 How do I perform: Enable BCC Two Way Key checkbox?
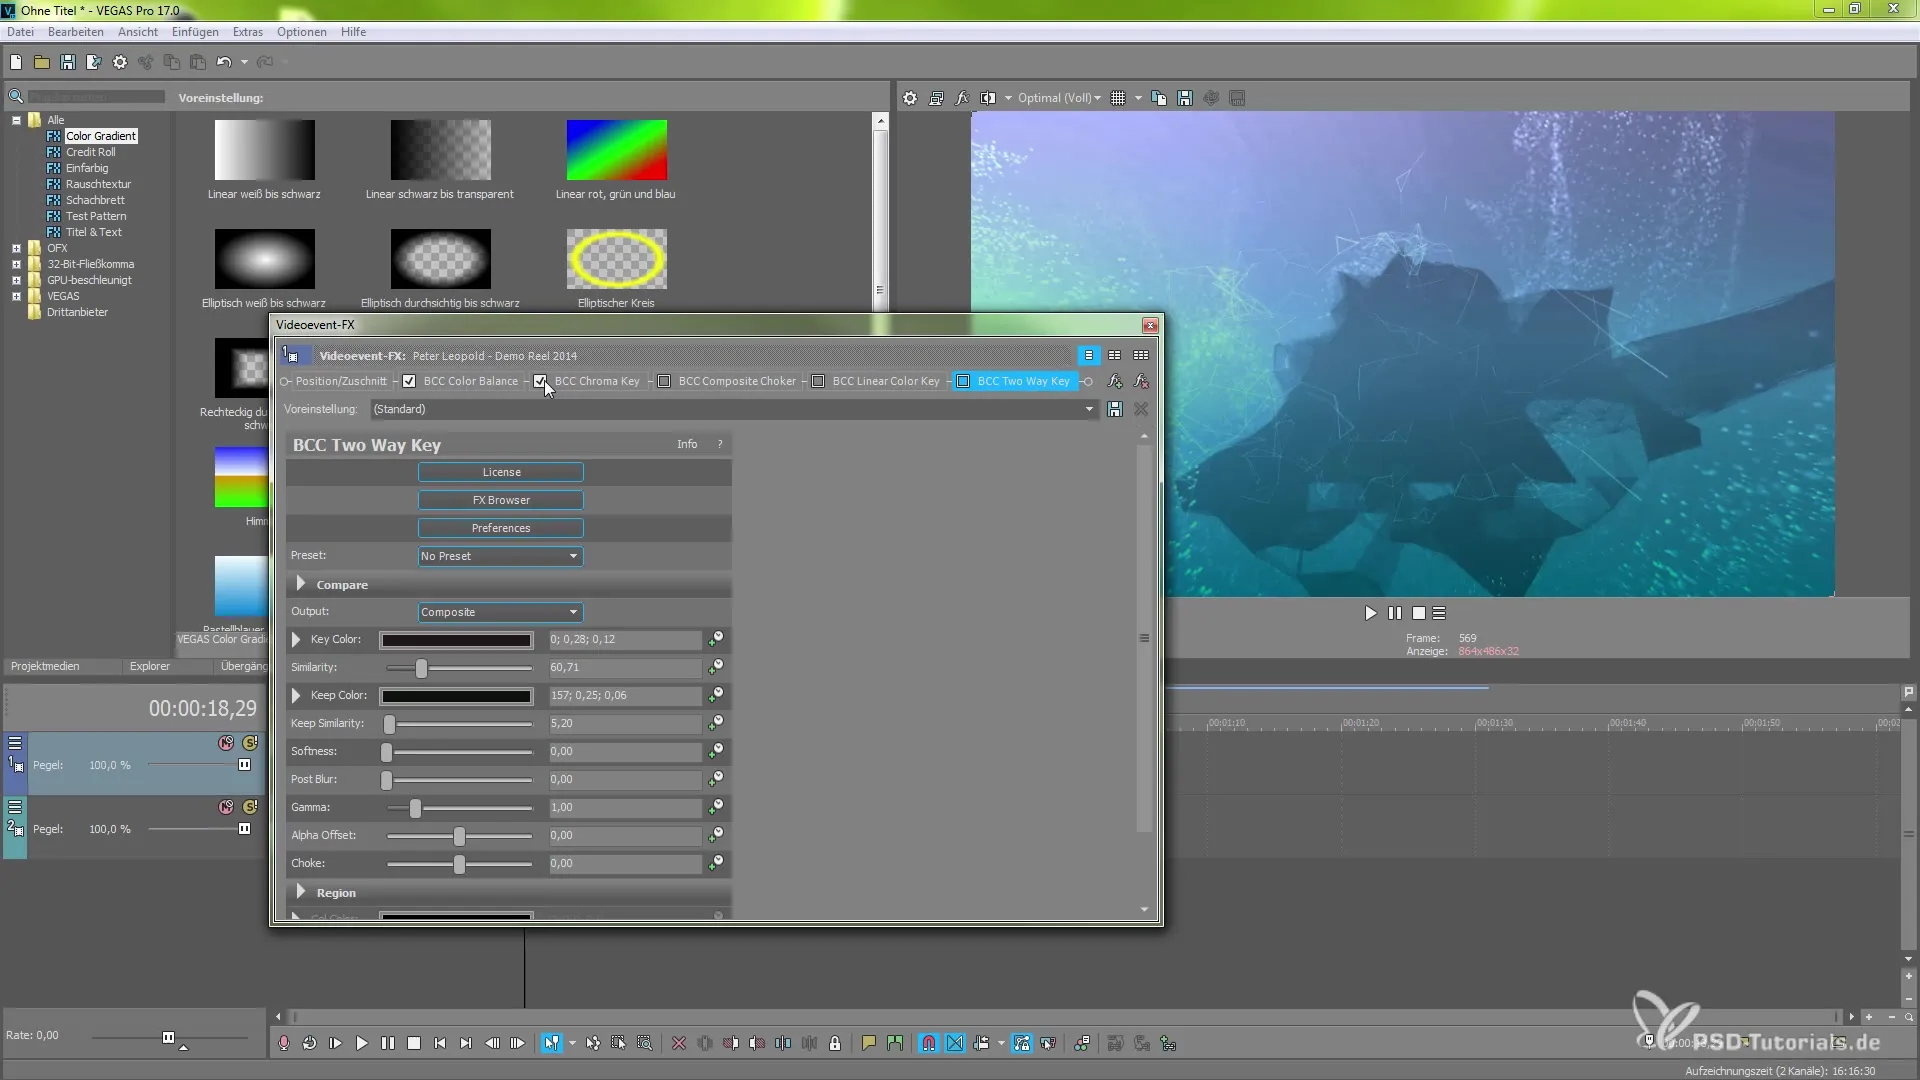[963, 381]
